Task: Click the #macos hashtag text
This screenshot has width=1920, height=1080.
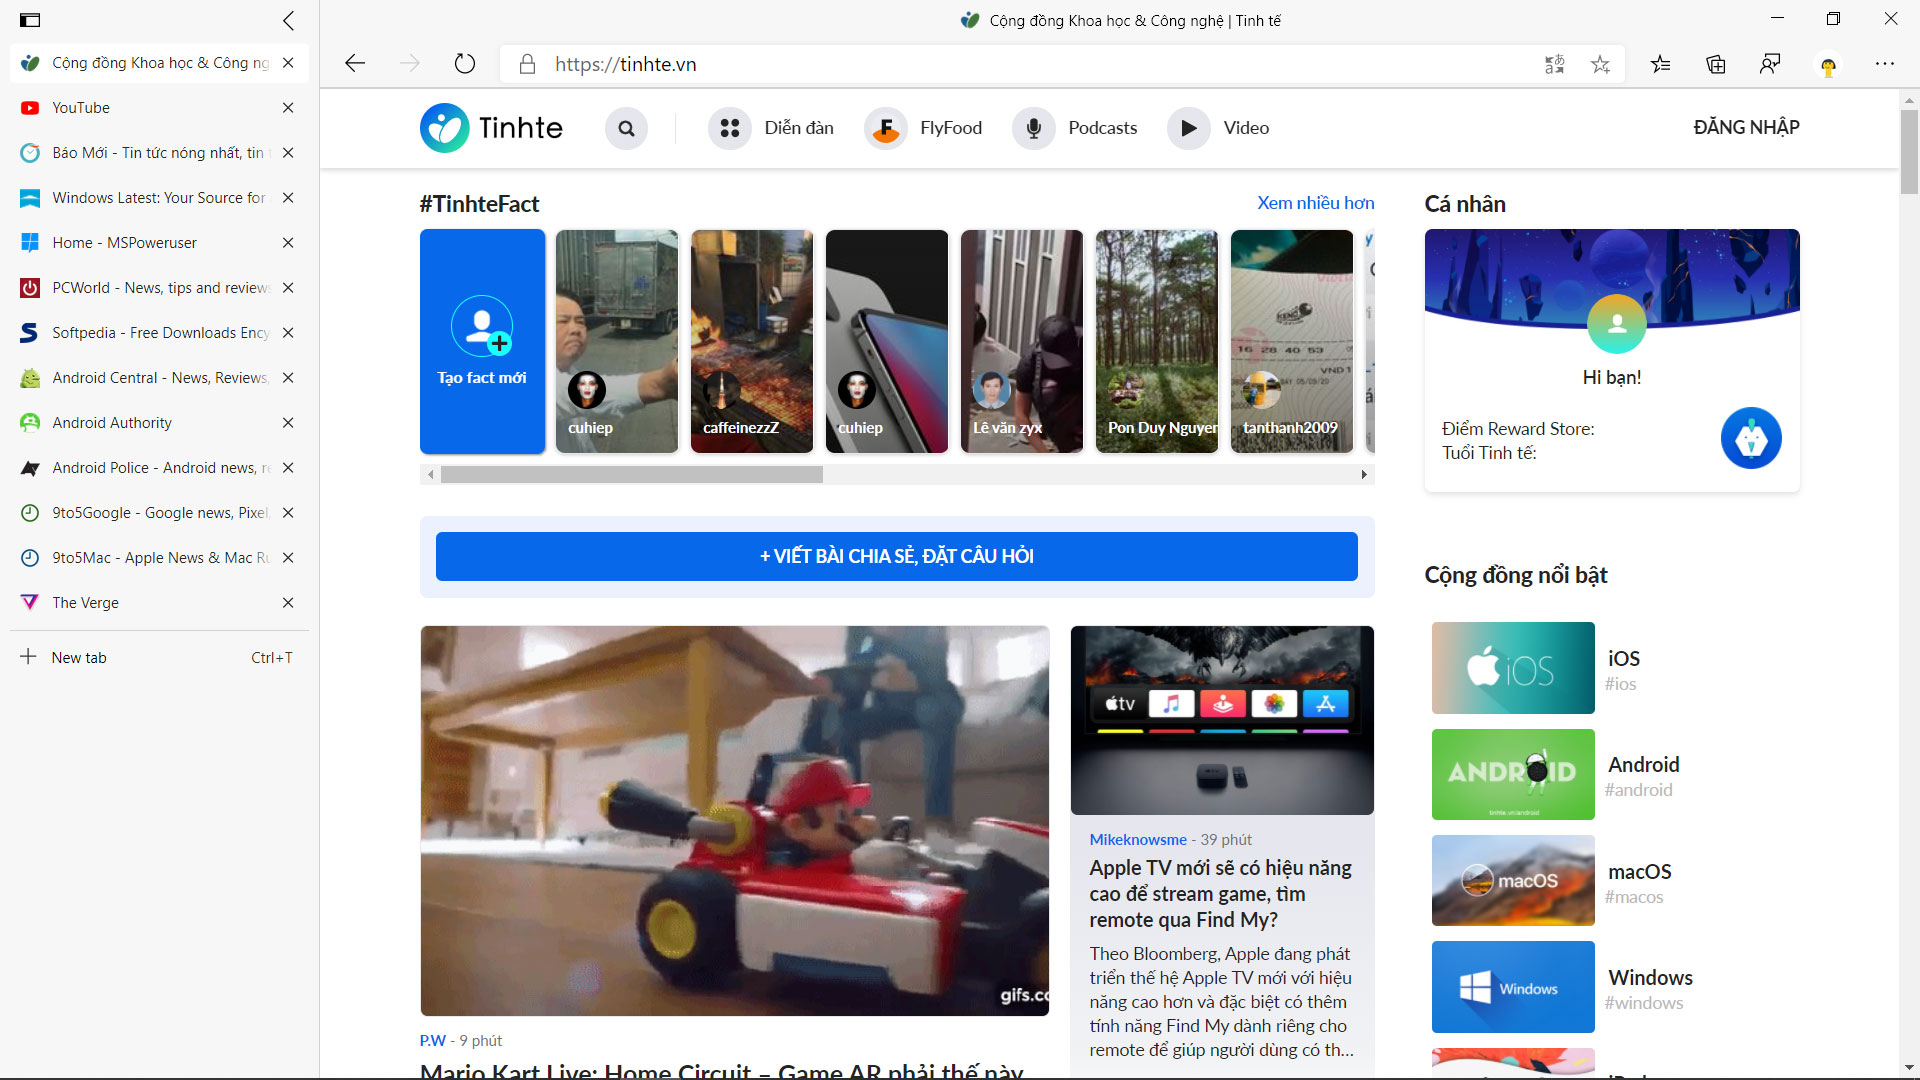Action: coord(1634,897)
